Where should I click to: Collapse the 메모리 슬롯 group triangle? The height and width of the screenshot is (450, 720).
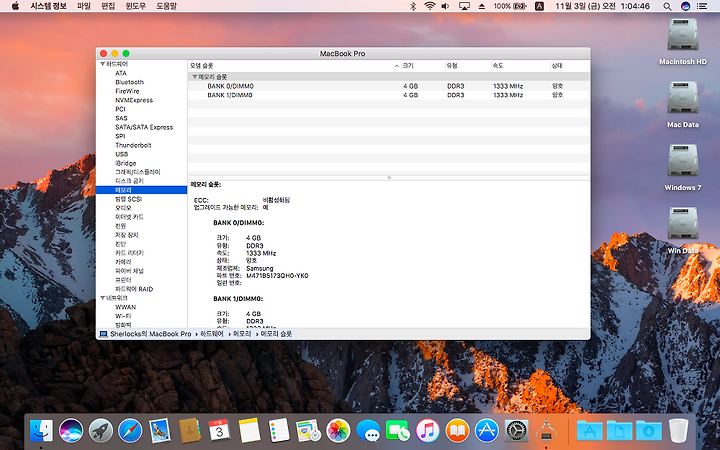(195, 77)
